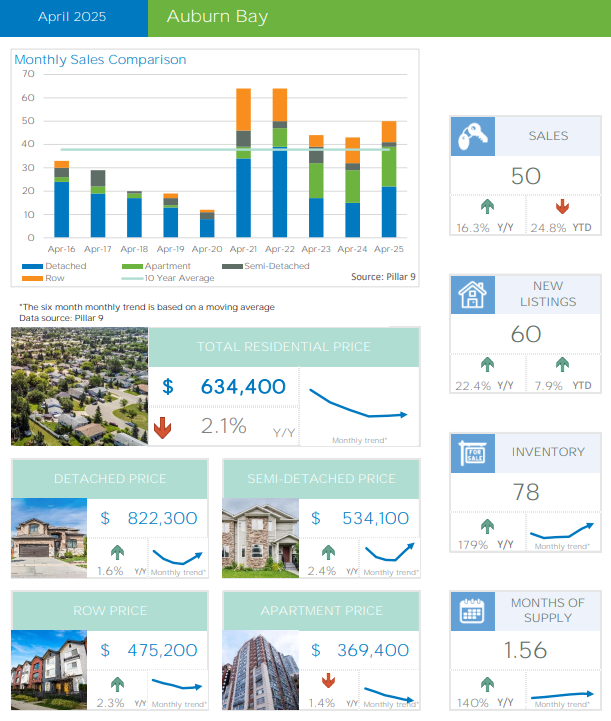Click green up arrow above 179% inventory
Screen dimensions: 611x721
pyautogui.click(x=487, y=525)
